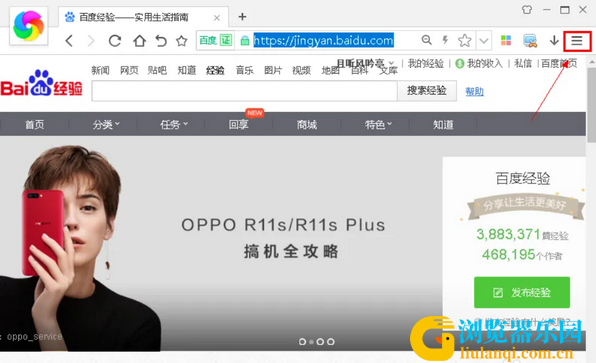Open the 帮助 link
The width and height of the screenshot is (596, 363).
pos(474,91)
